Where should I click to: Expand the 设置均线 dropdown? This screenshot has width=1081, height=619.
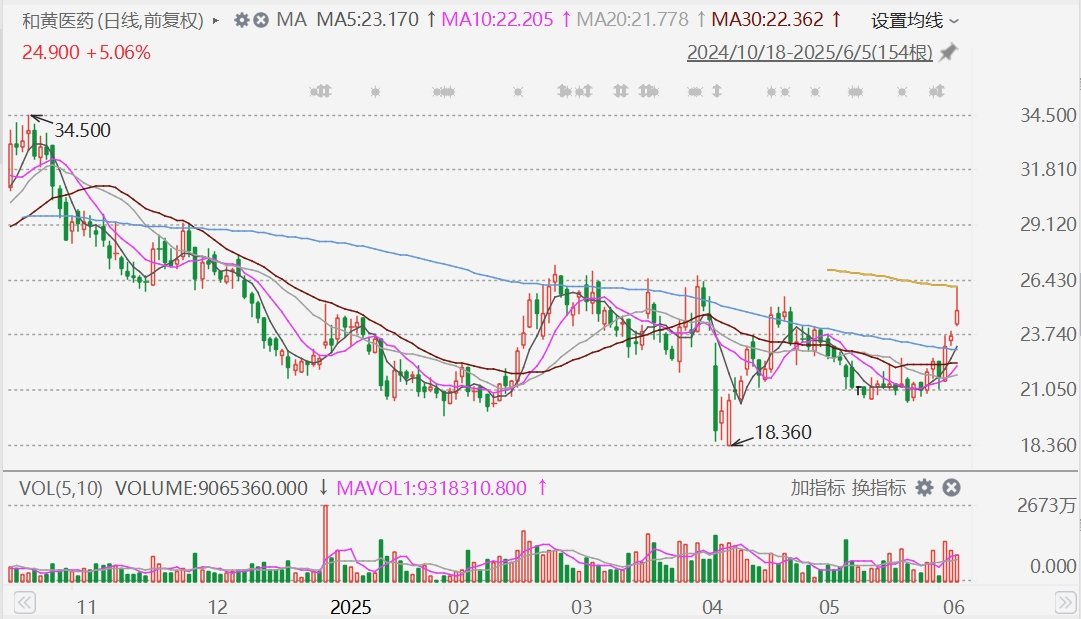click(x=914, y=21)
